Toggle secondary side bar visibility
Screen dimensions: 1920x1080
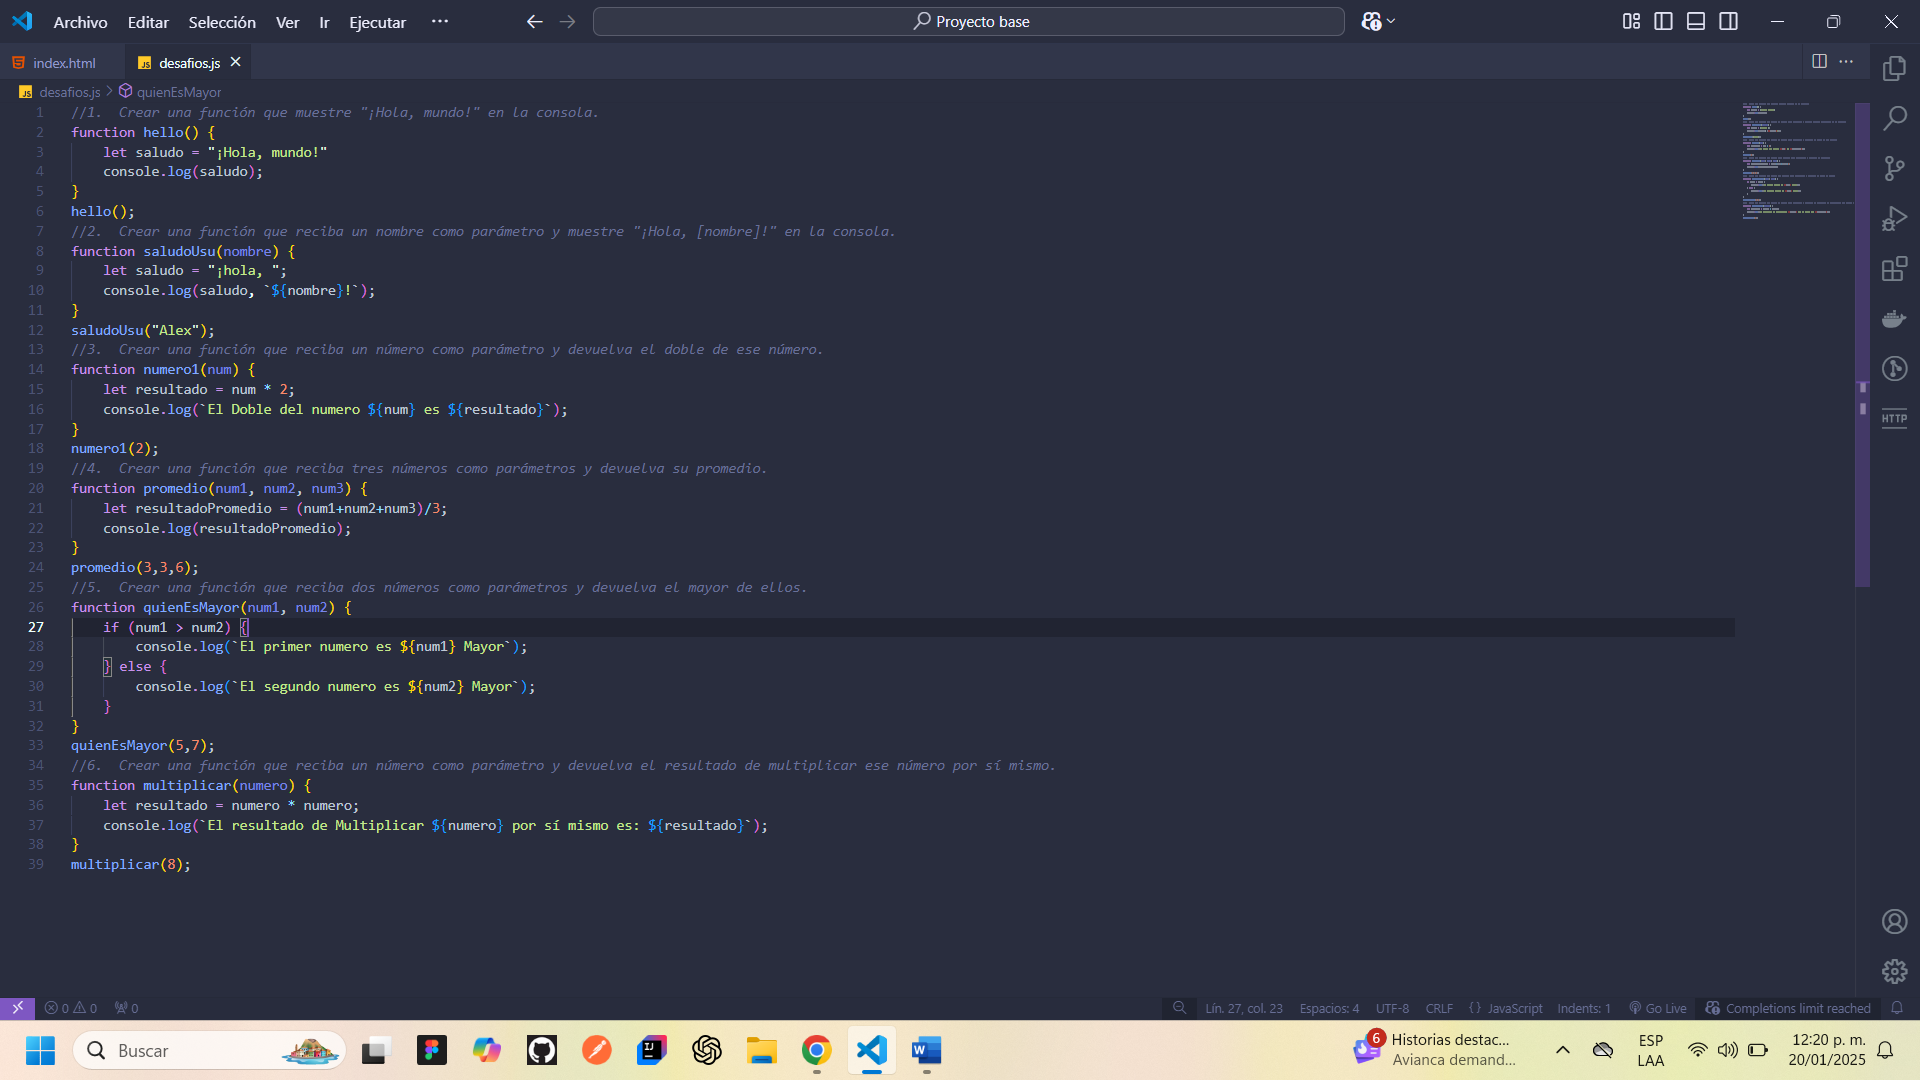point(1728,21)
